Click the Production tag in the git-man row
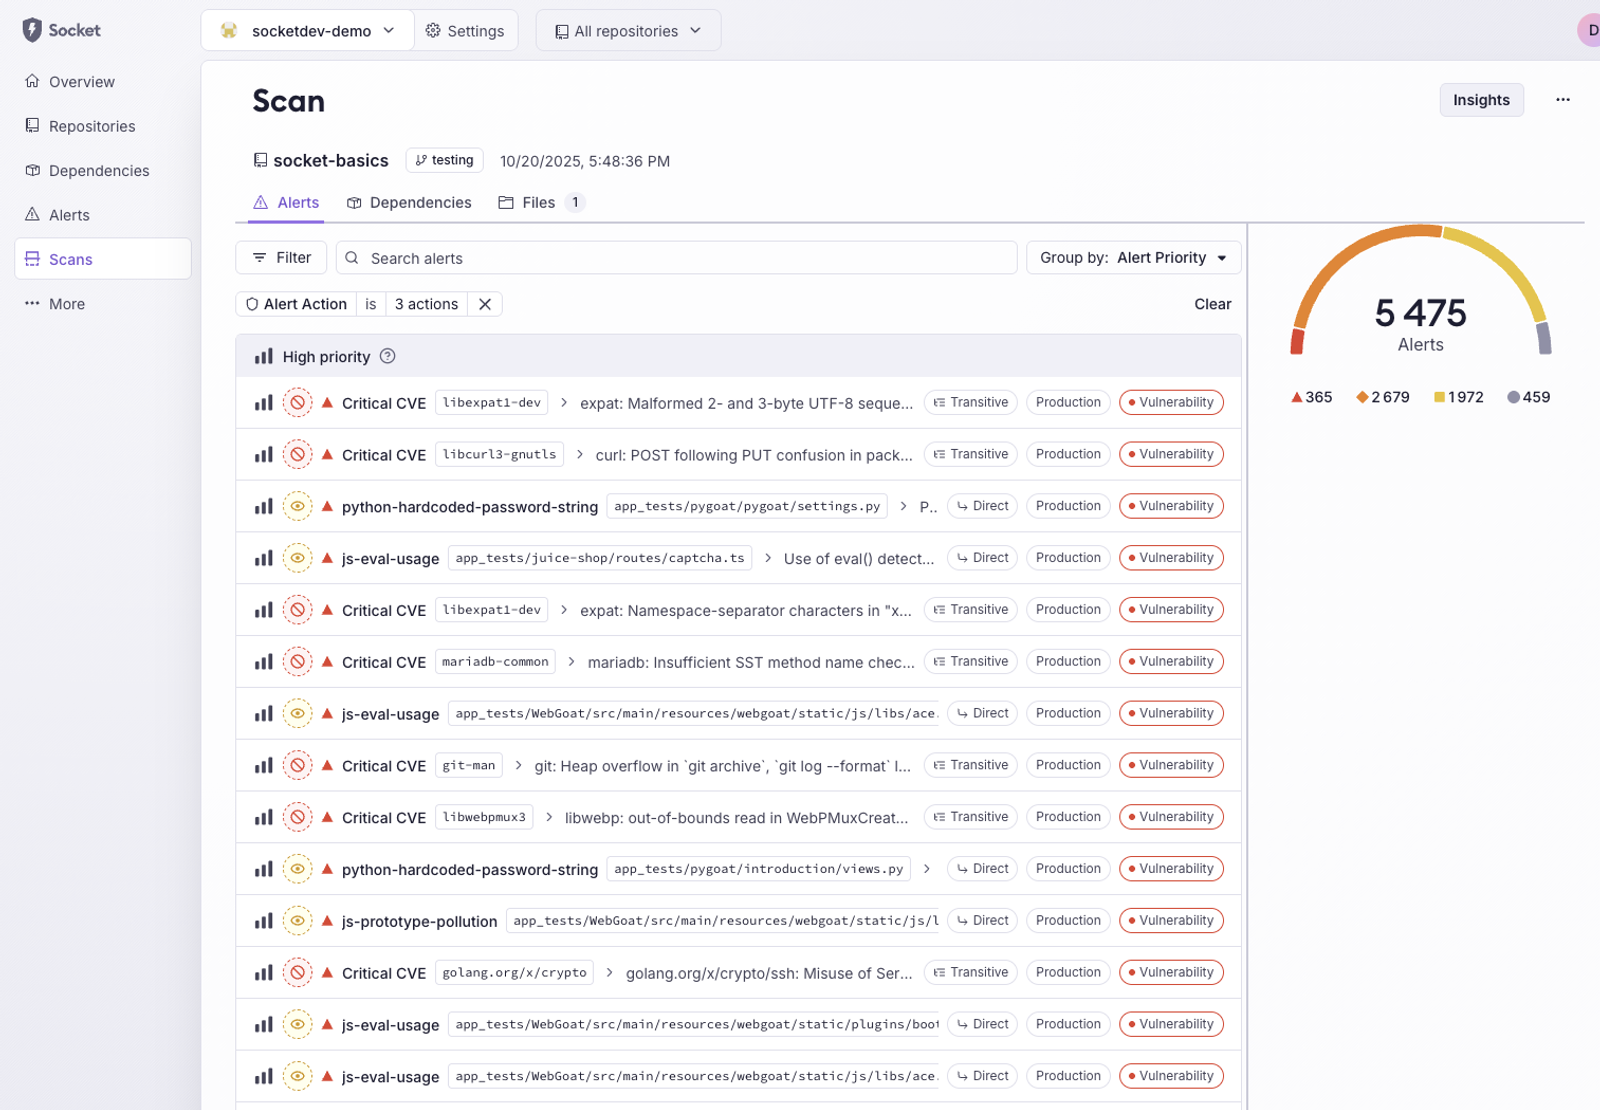This screenshot has height=1110, width=1600. click(x=1068, y=766)
